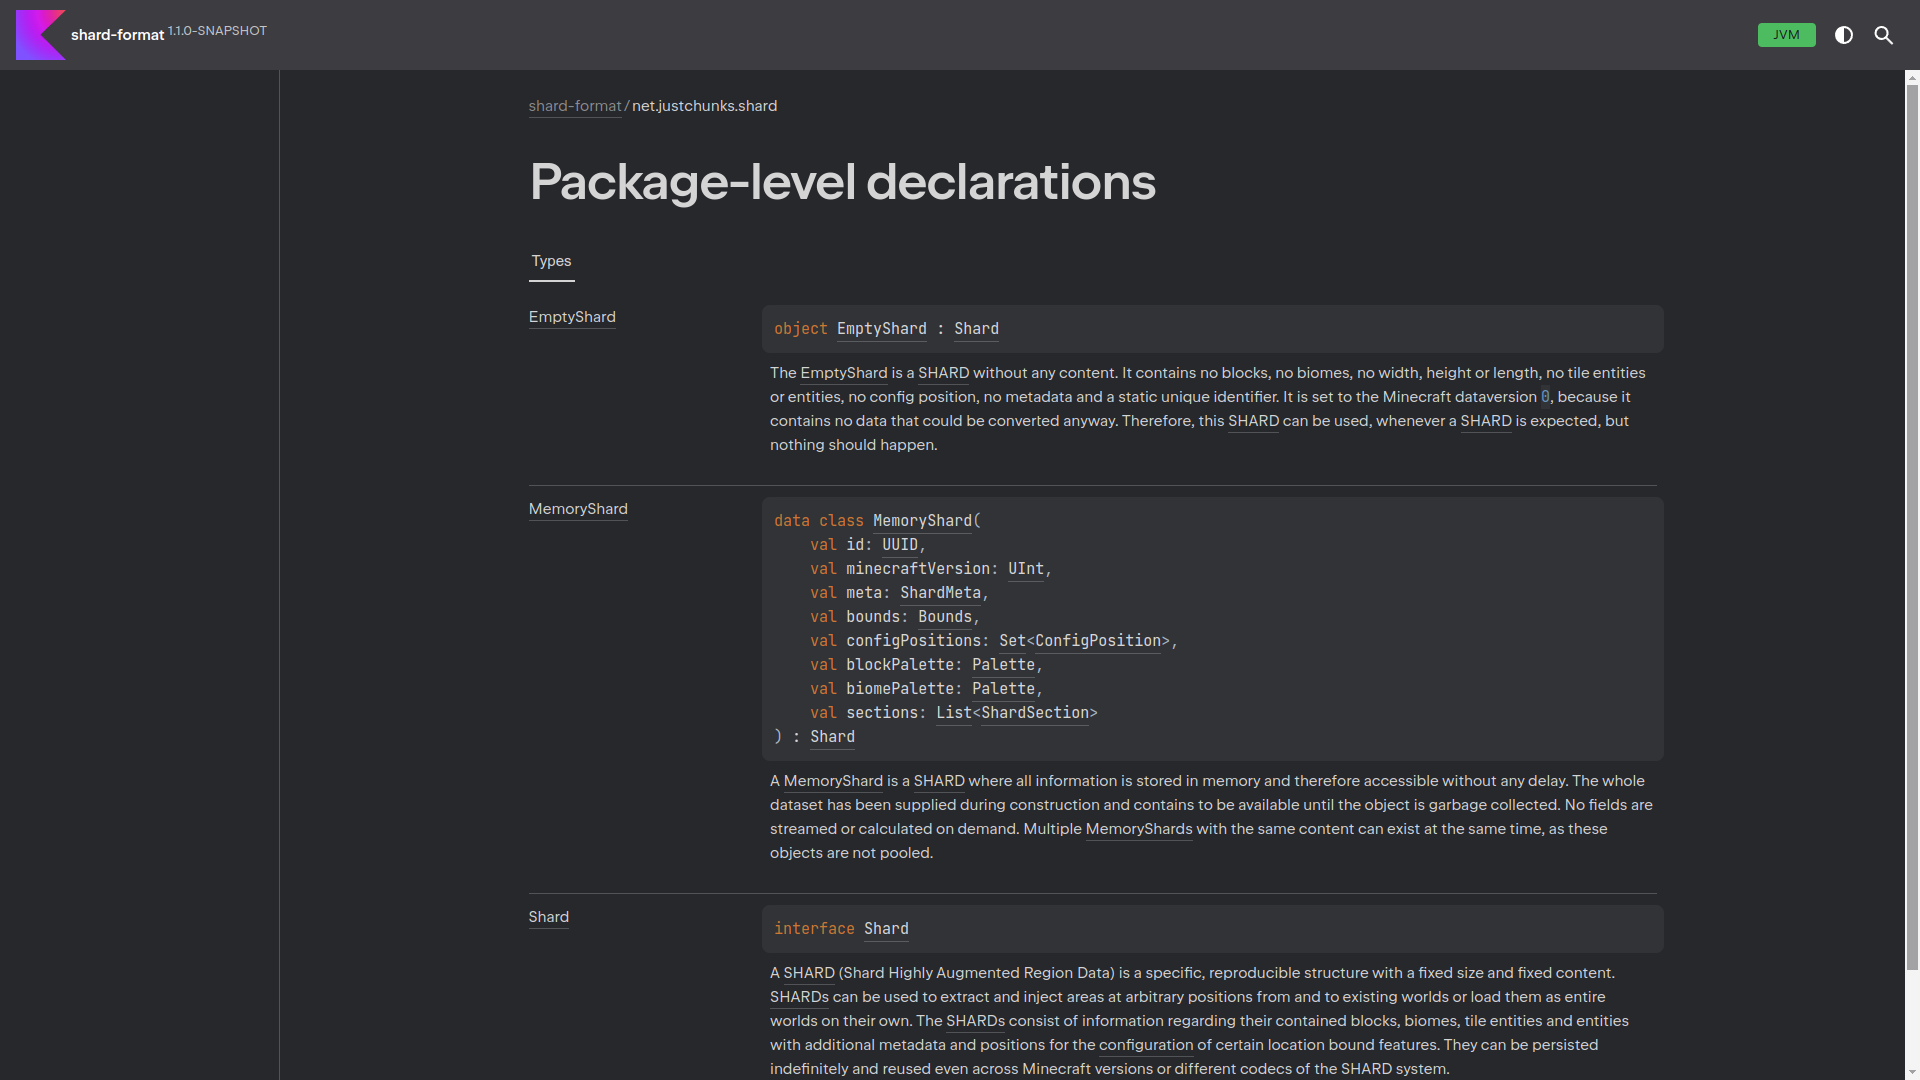
Task: Click the 'data class' keywords
Action: 819,521
